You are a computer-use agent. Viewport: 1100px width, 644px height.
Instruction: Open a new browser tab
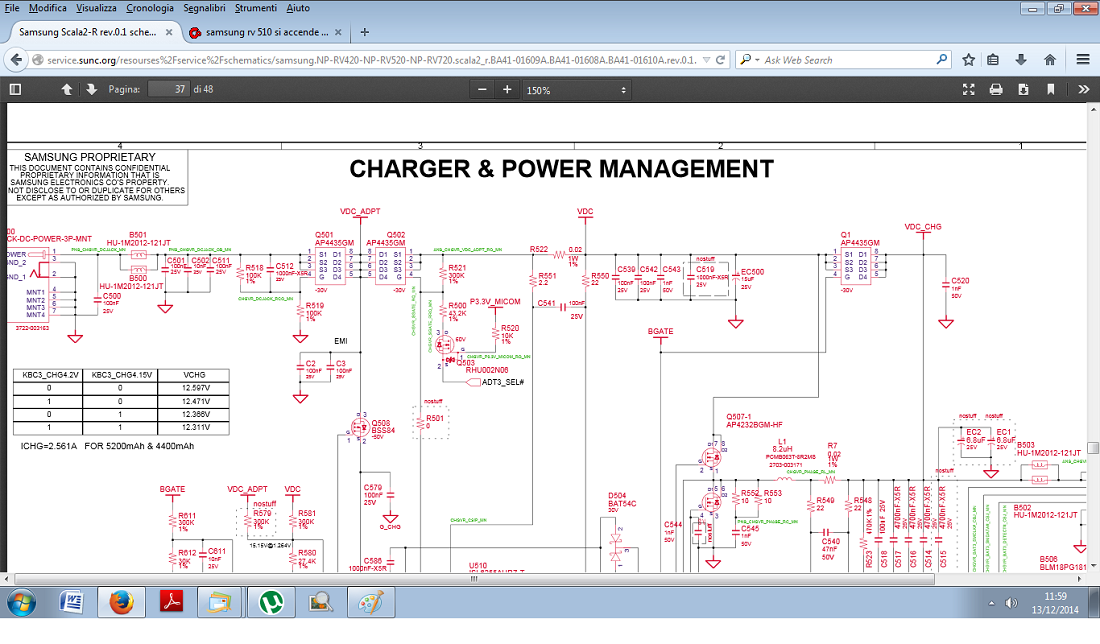coord(363,31)
